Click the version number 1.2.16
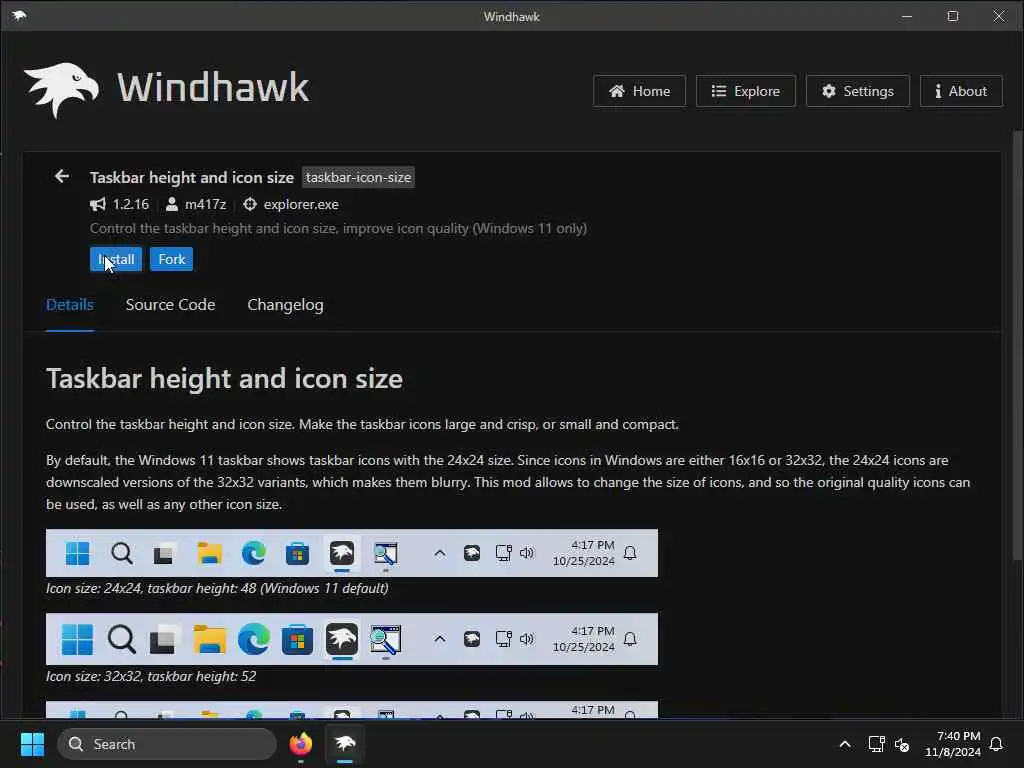 tap(131, 204)
